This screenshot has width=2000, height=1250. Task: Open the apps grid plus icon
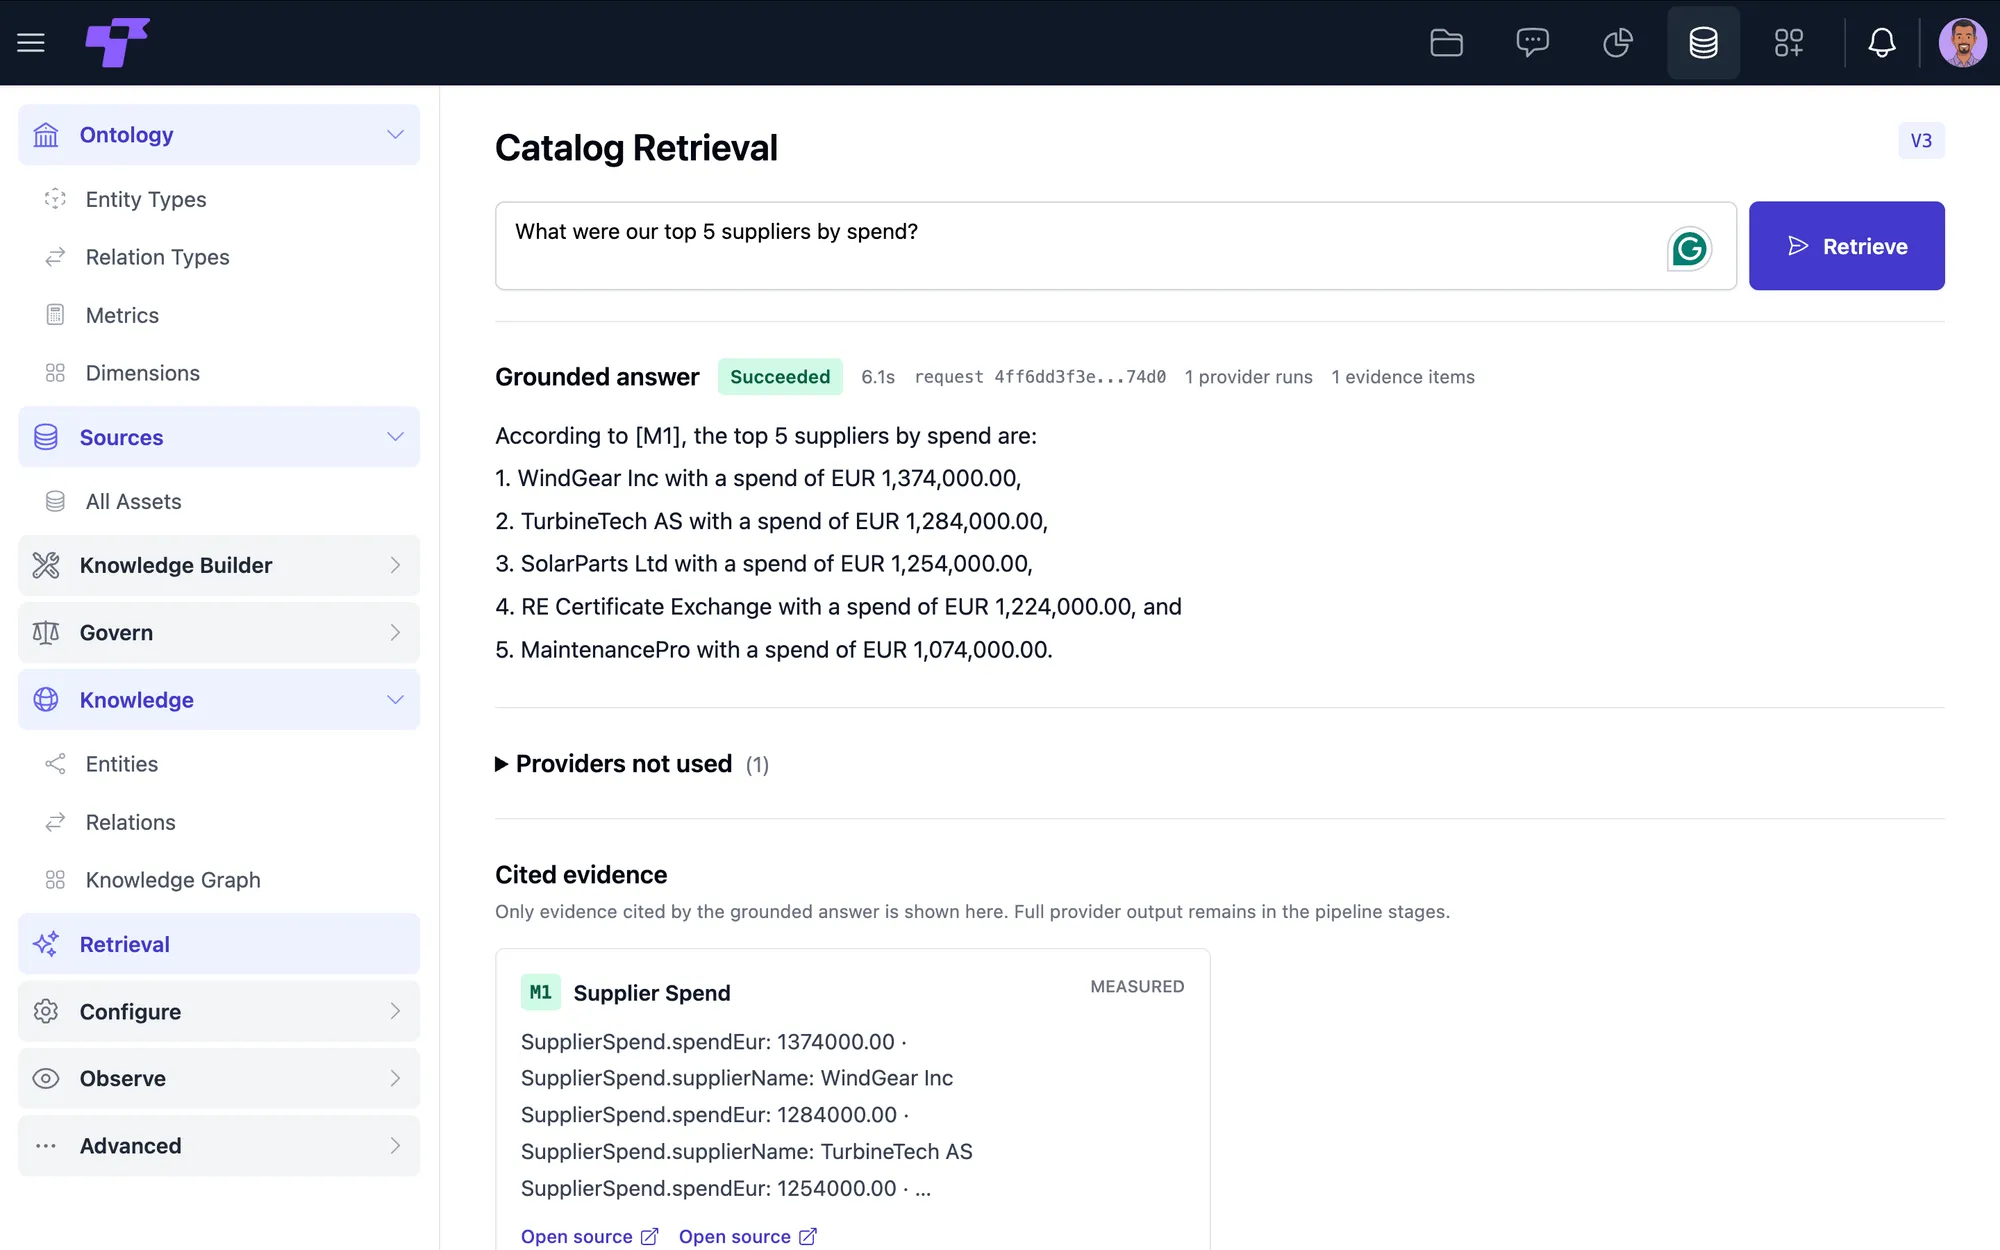coord(1789,43)
